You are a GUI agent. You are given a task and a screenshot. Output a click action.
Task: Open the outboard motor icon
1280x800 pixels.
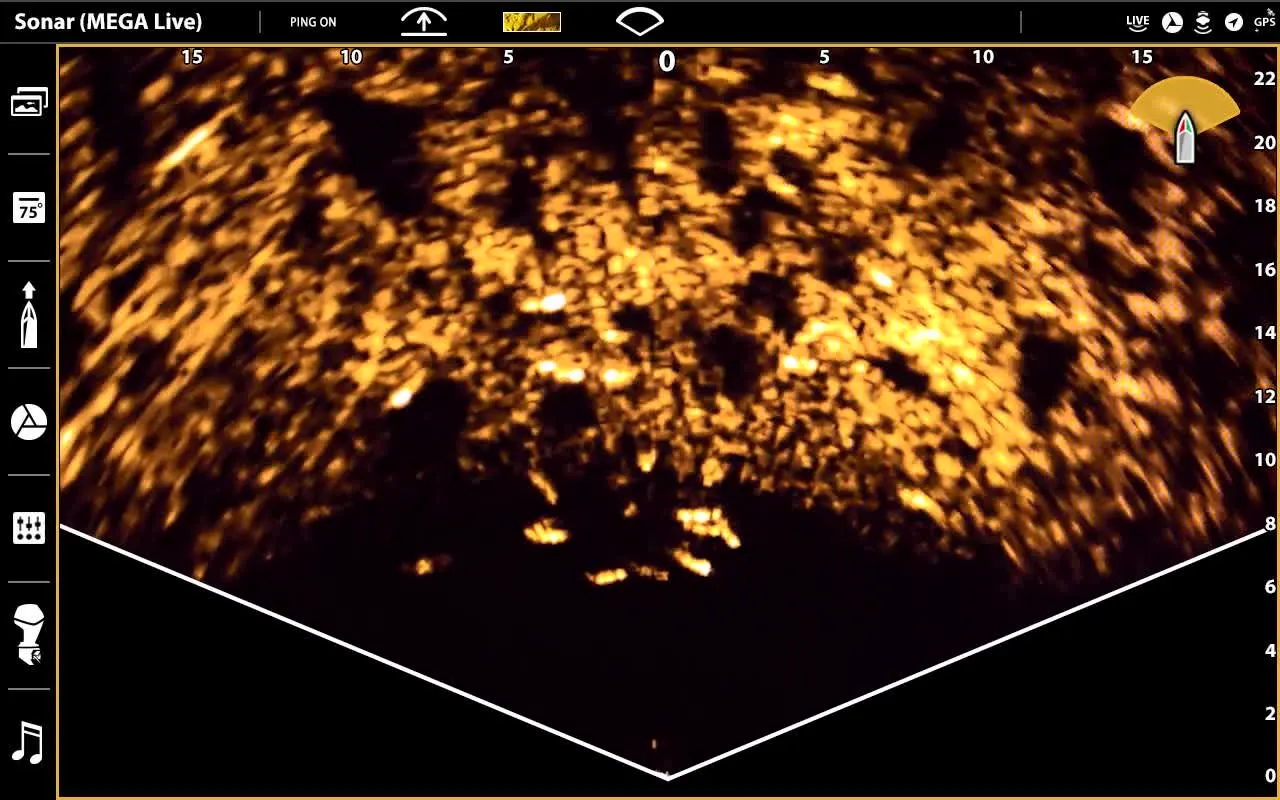pyautogui.click(x=29, y=635)
